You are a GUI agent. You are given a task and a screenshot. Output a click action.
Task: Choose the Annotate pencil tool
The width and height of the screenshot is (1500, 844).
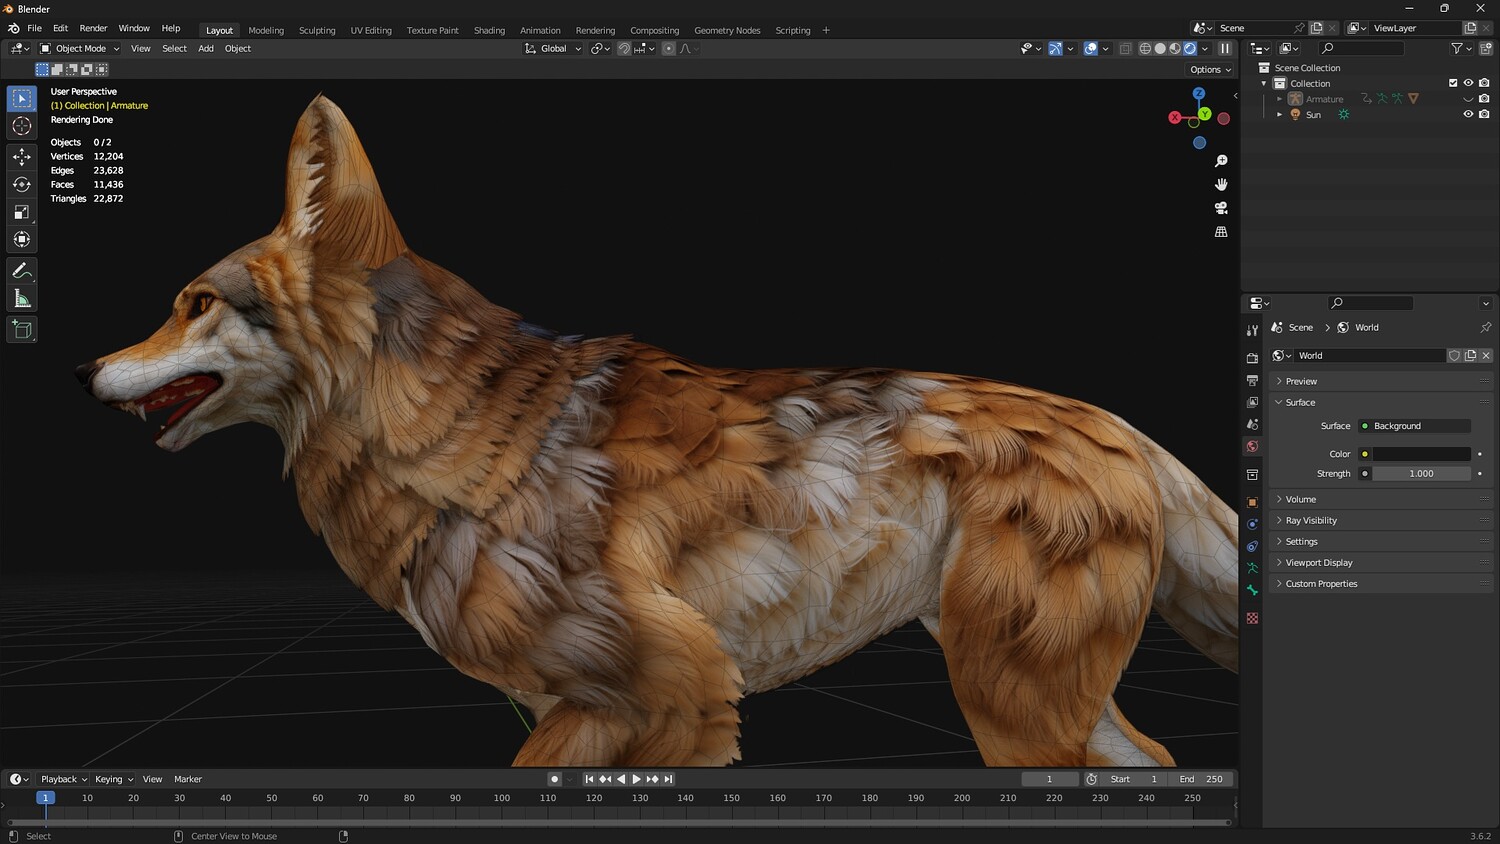[x=22, y=271]
